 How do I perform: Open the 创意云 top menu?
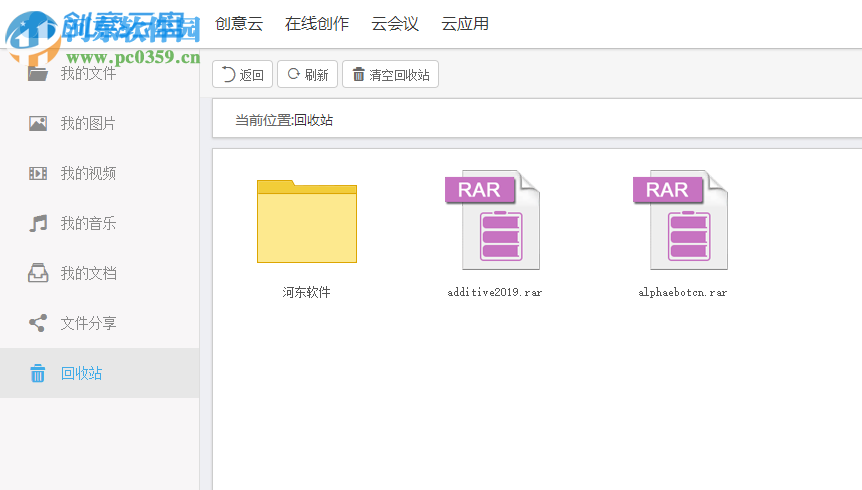pyautogui.click(x=239, y=24)
